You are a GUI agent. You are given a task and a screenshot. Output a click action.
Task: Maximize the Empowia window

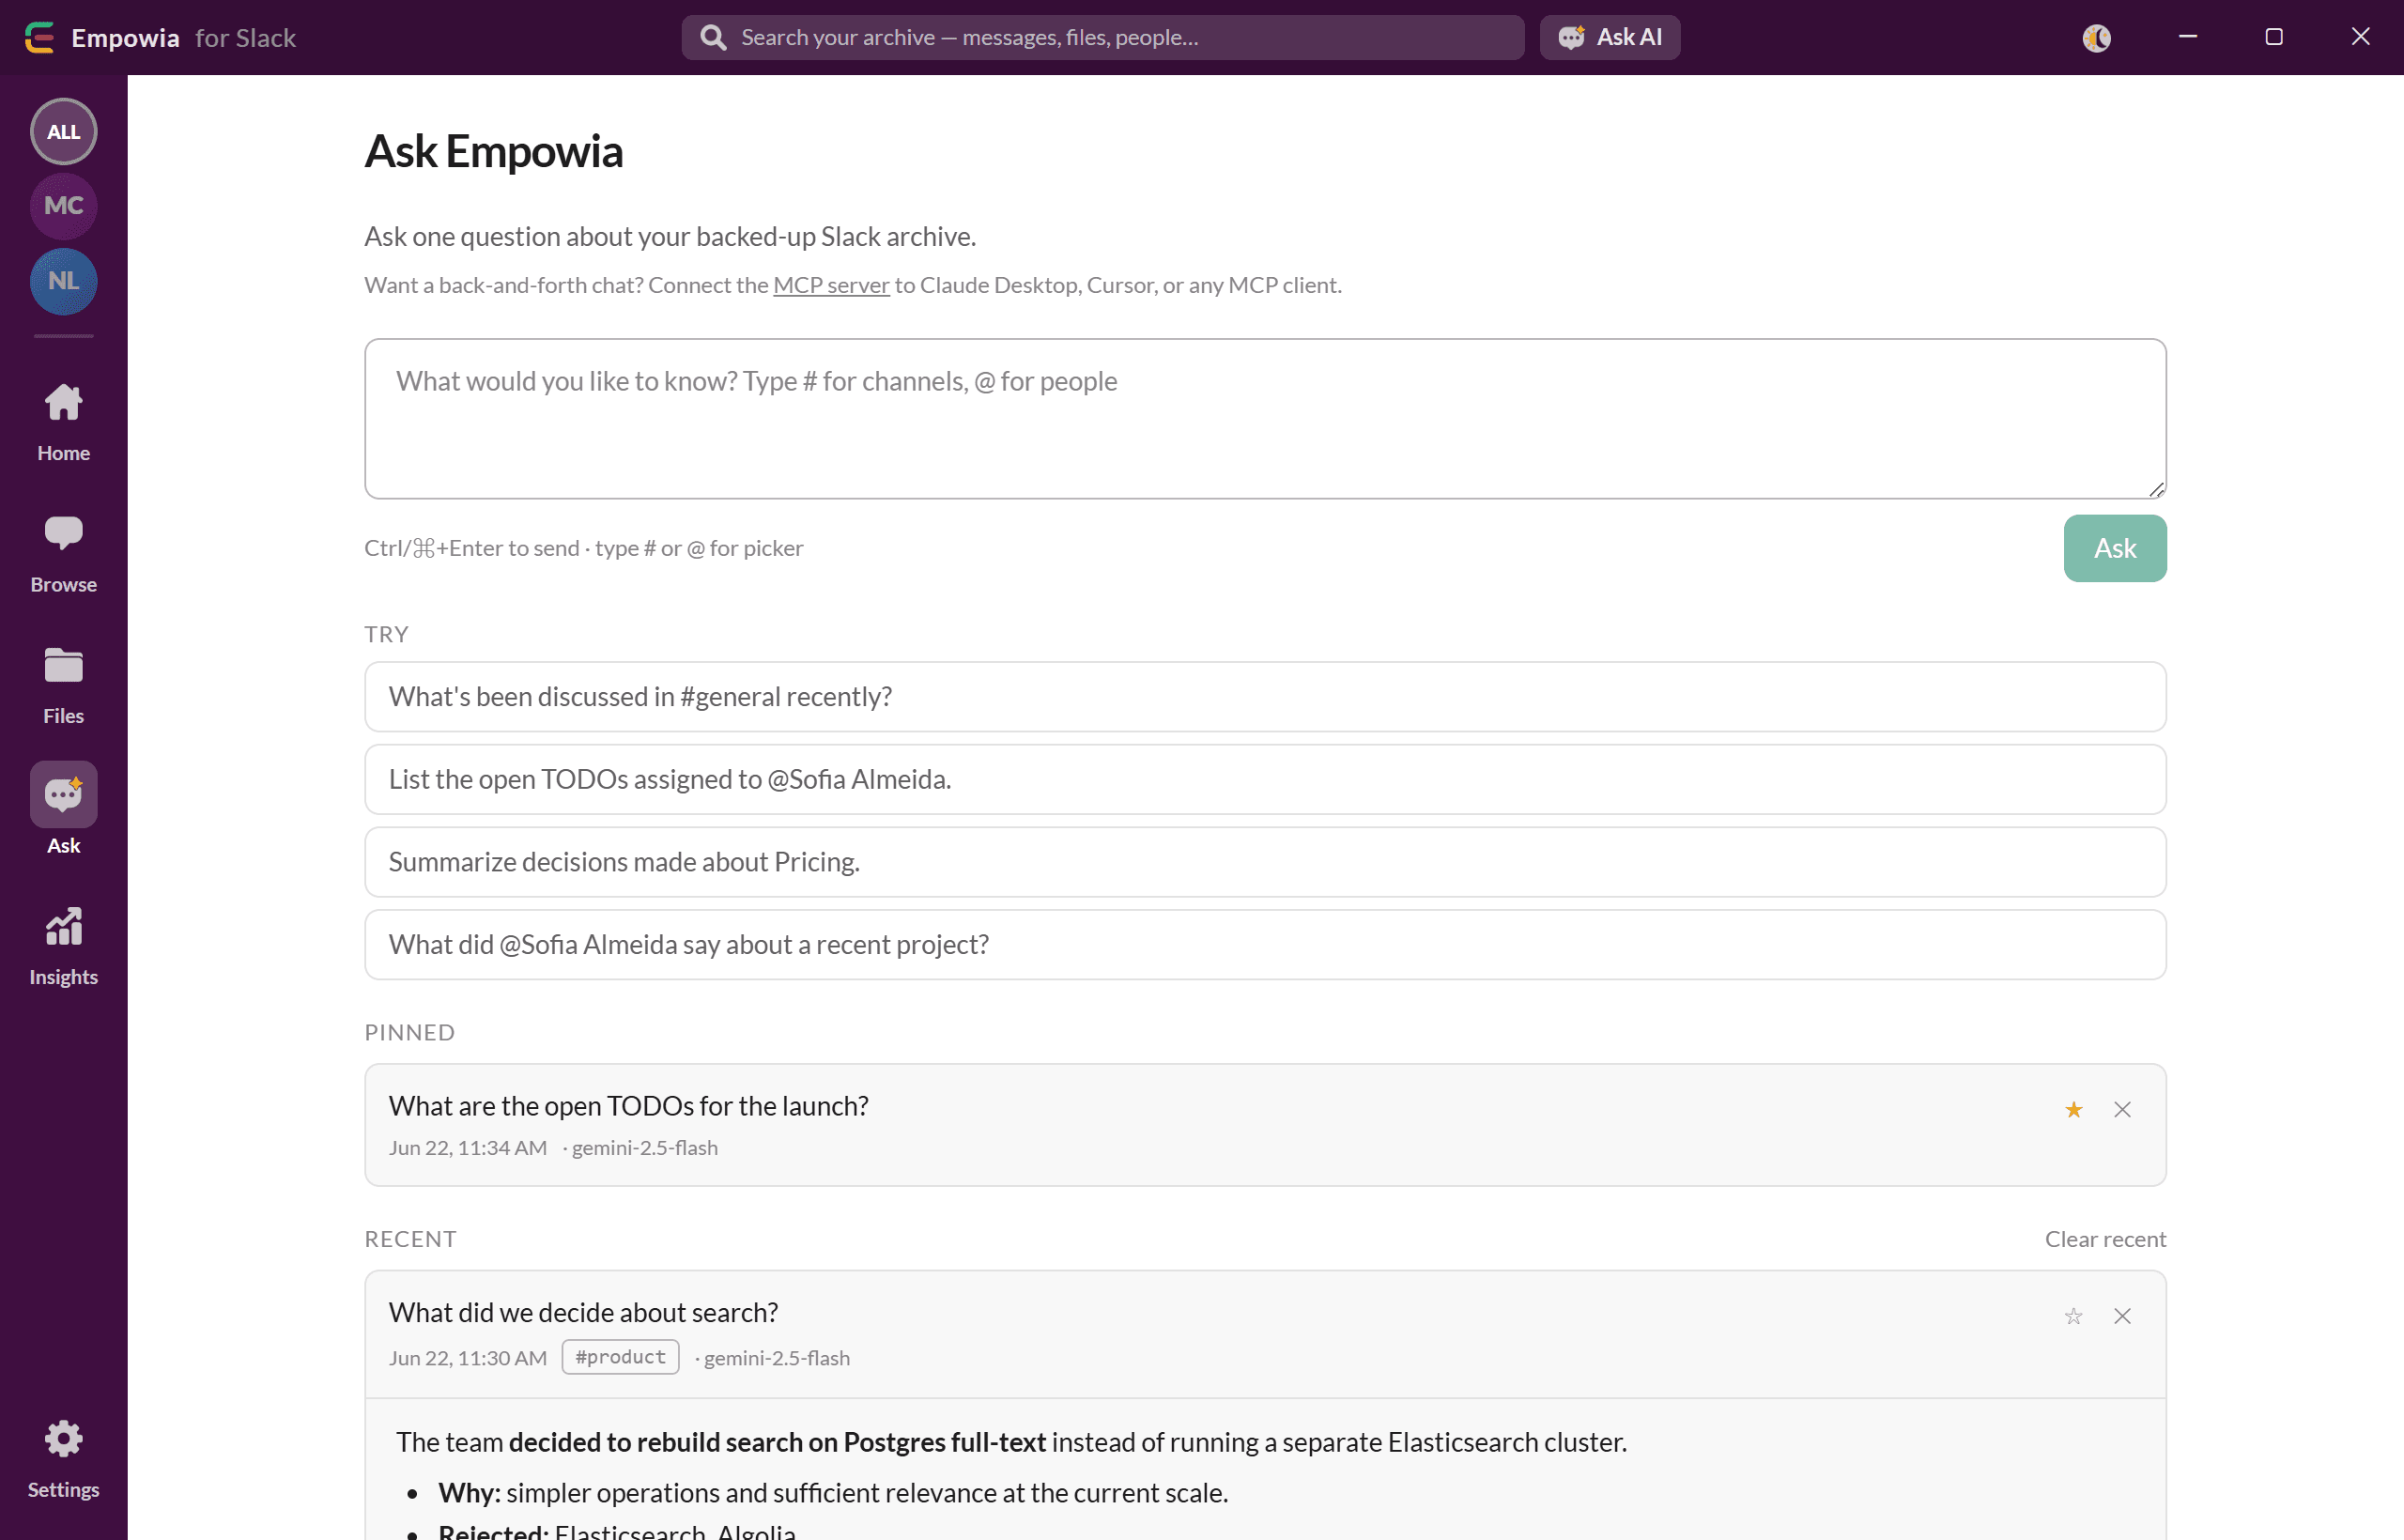(x=2274, y=37)
